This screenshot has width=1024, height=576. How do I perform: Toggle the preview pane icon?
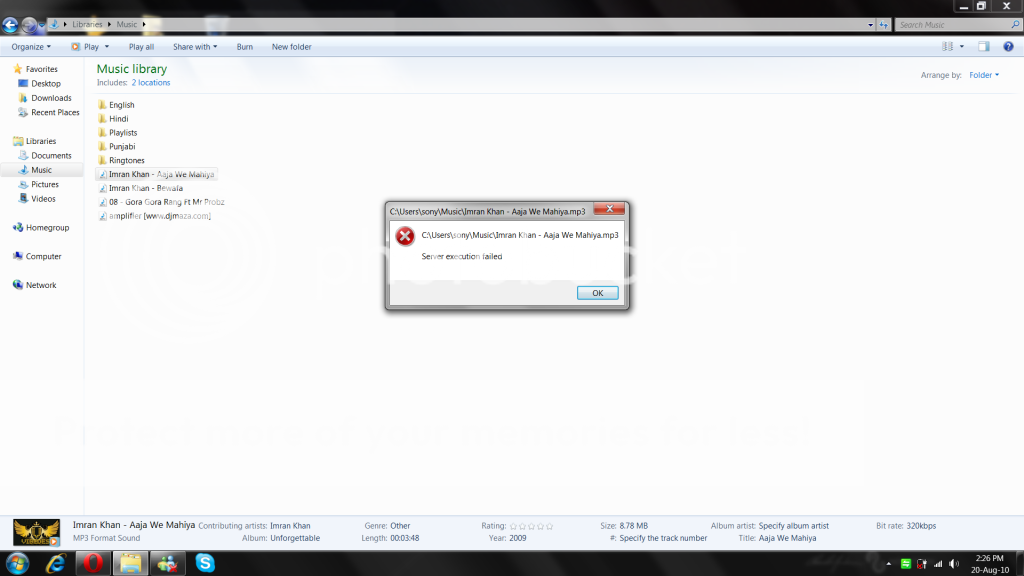tap(984, 47)
